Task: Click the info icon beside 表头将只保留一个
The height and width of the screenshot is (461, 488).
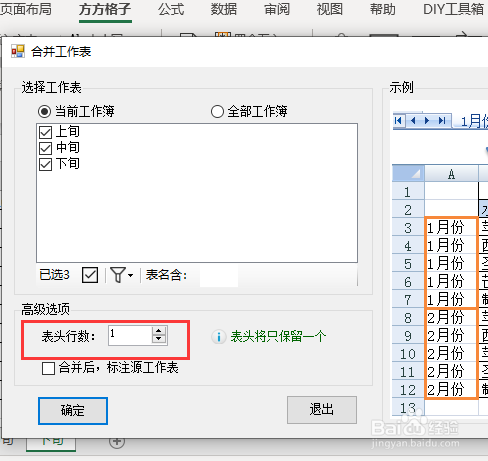Action: point(219,337)
